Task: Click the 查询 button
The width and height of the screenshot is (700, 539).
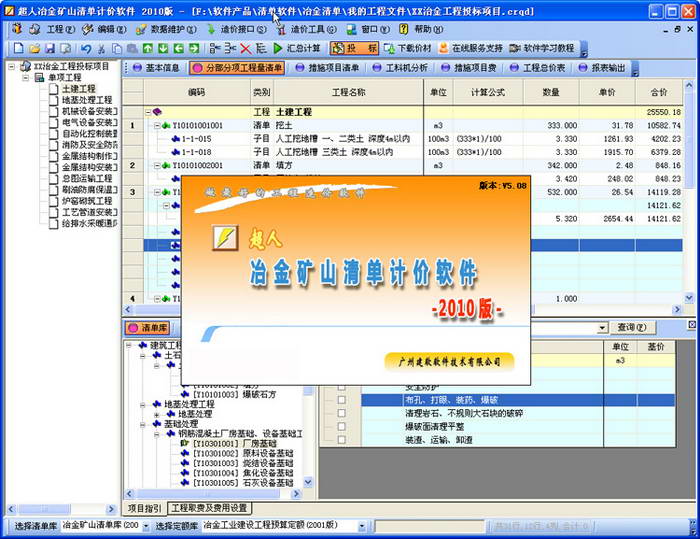Action: point(632,328)
